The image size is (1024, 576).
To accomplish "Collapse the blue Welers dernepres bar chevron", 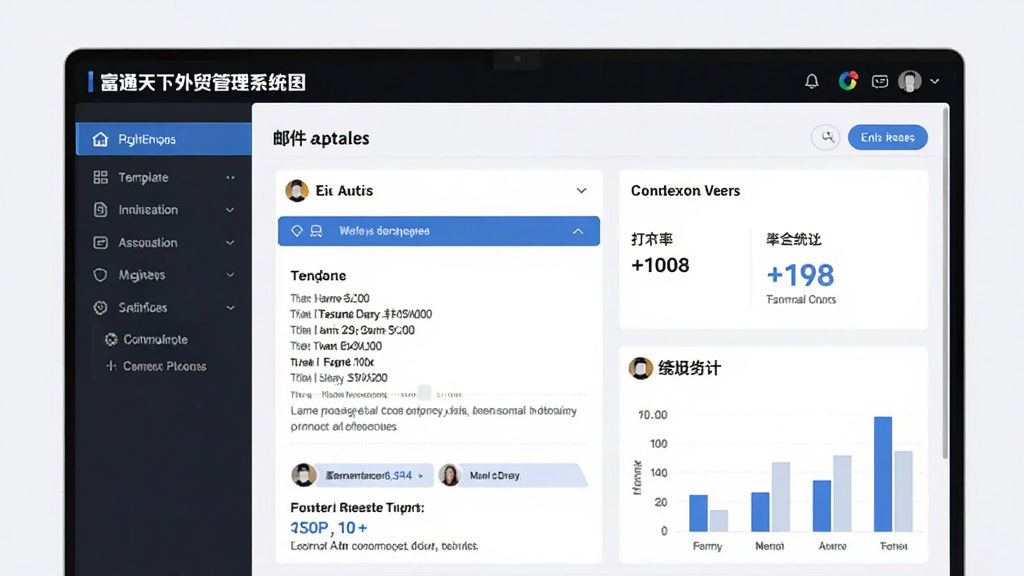I will click(578, 231).
